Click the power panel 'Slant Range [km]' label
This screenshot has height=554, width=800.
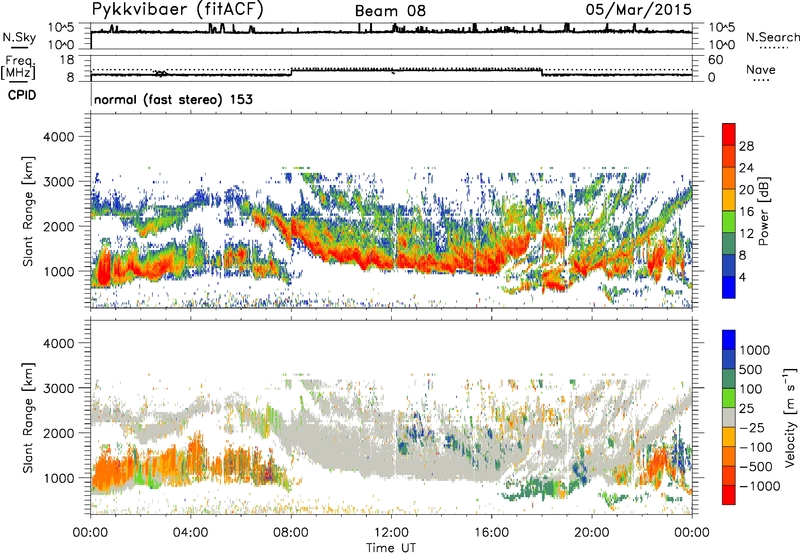[x=28, y=211]
